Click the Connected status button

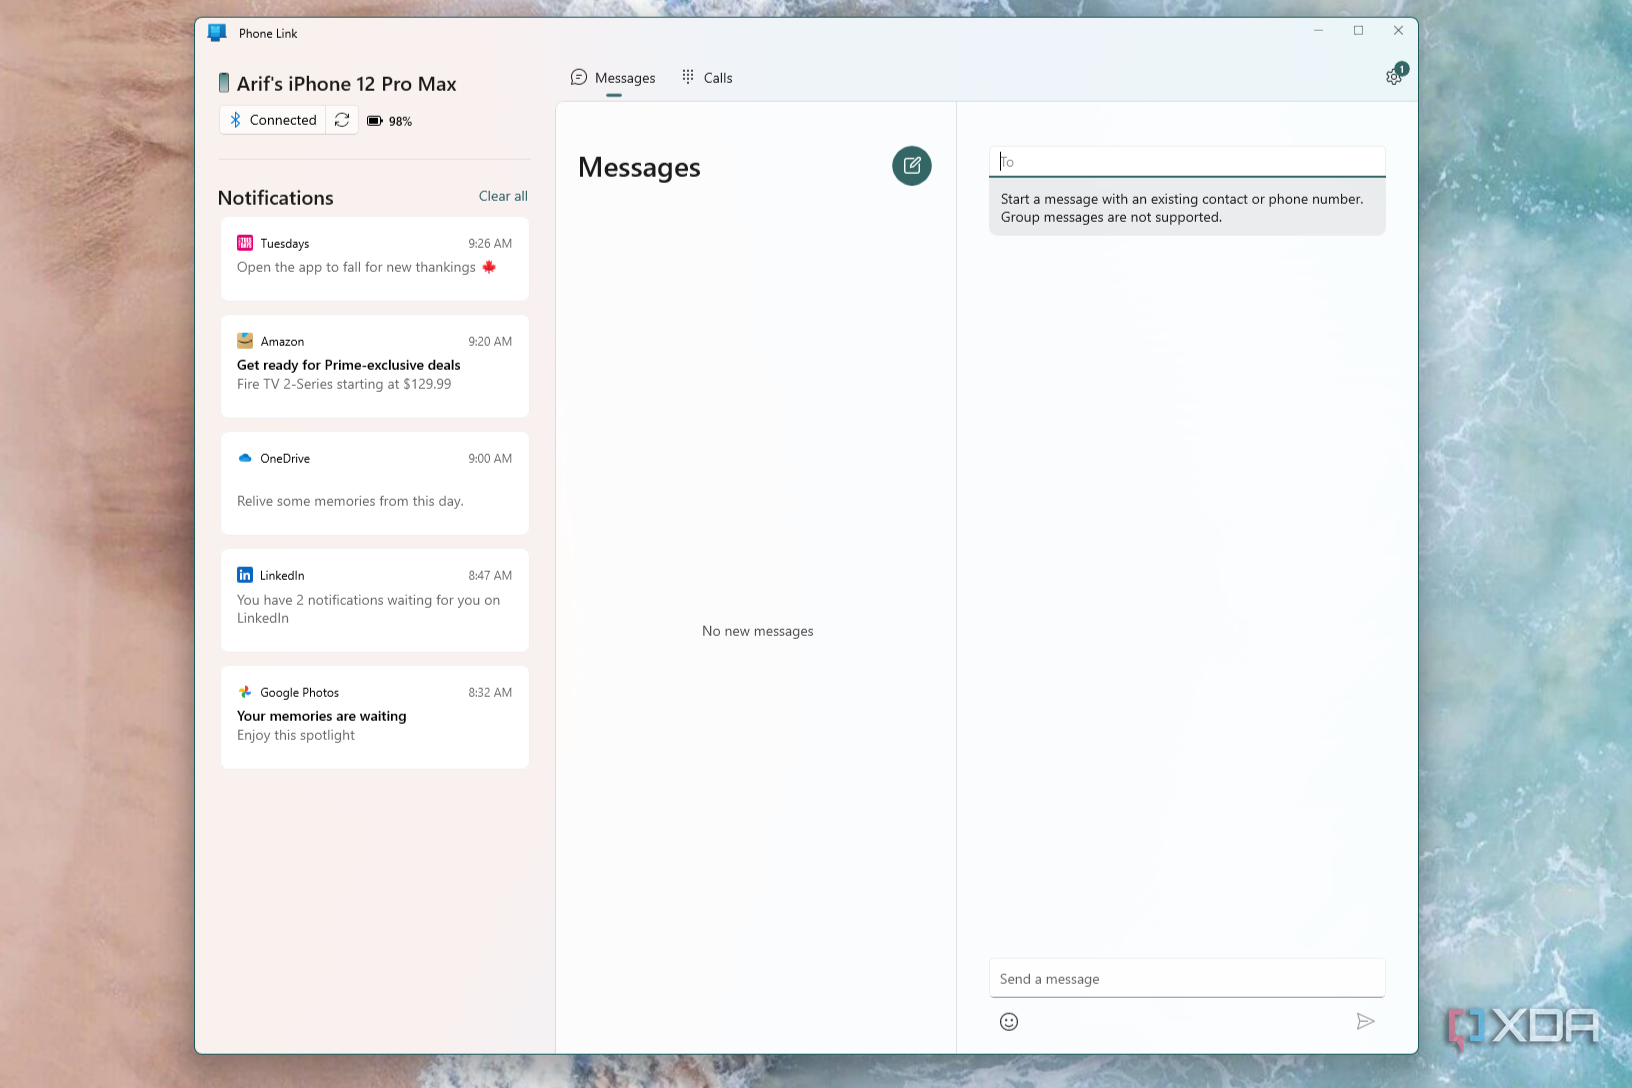[x=272, y=119]
